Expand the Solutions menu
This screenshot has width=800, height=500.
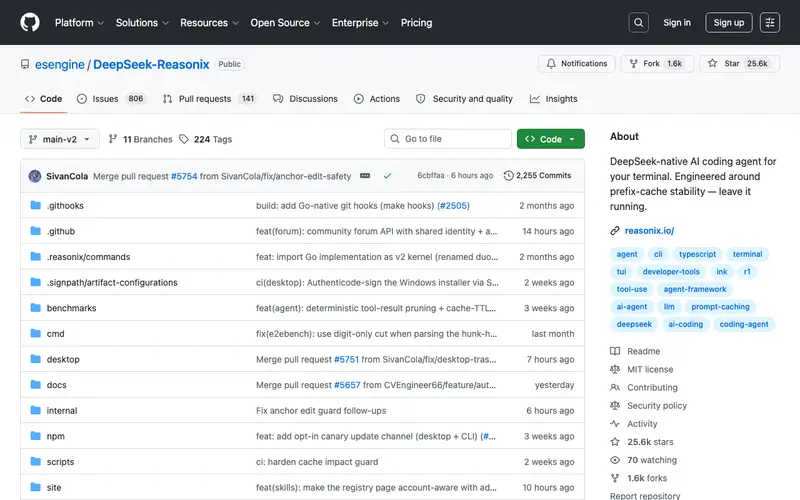pyautogui.click(x=142, y=22)
